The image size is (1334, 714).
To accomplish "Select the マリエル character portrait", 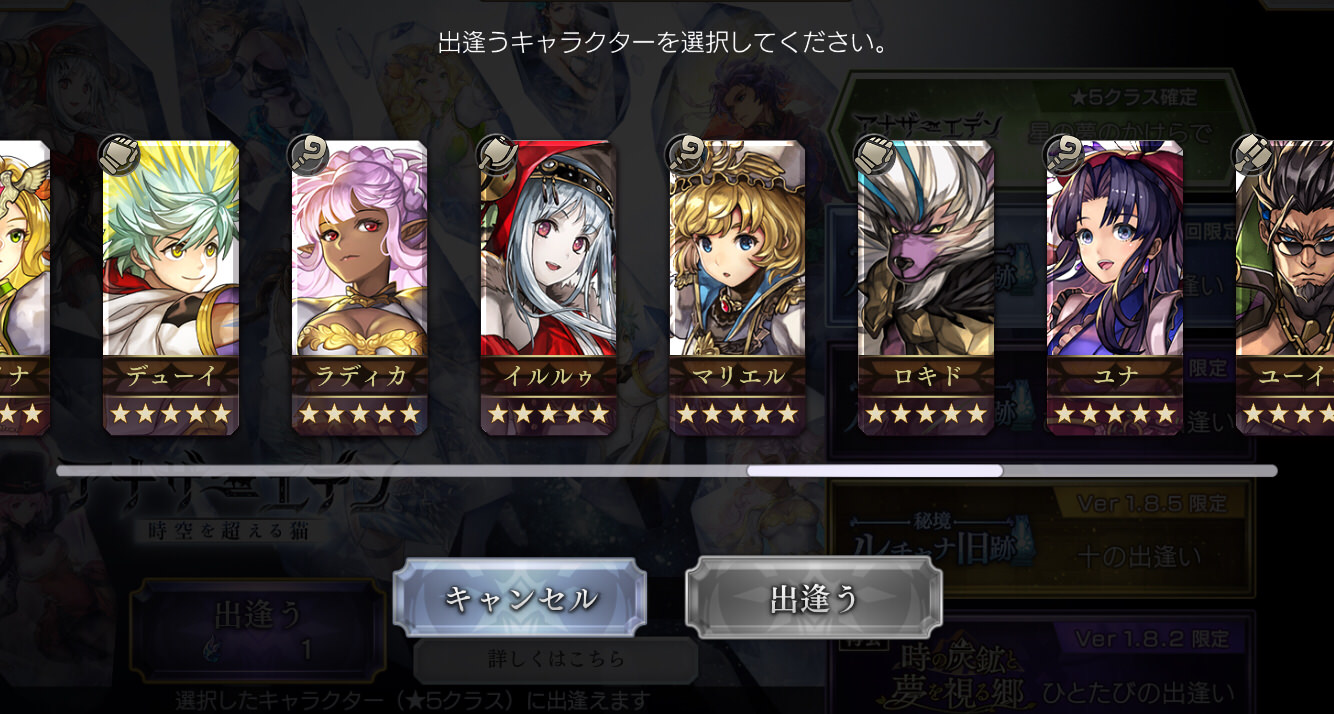I will tap(737, 288).
